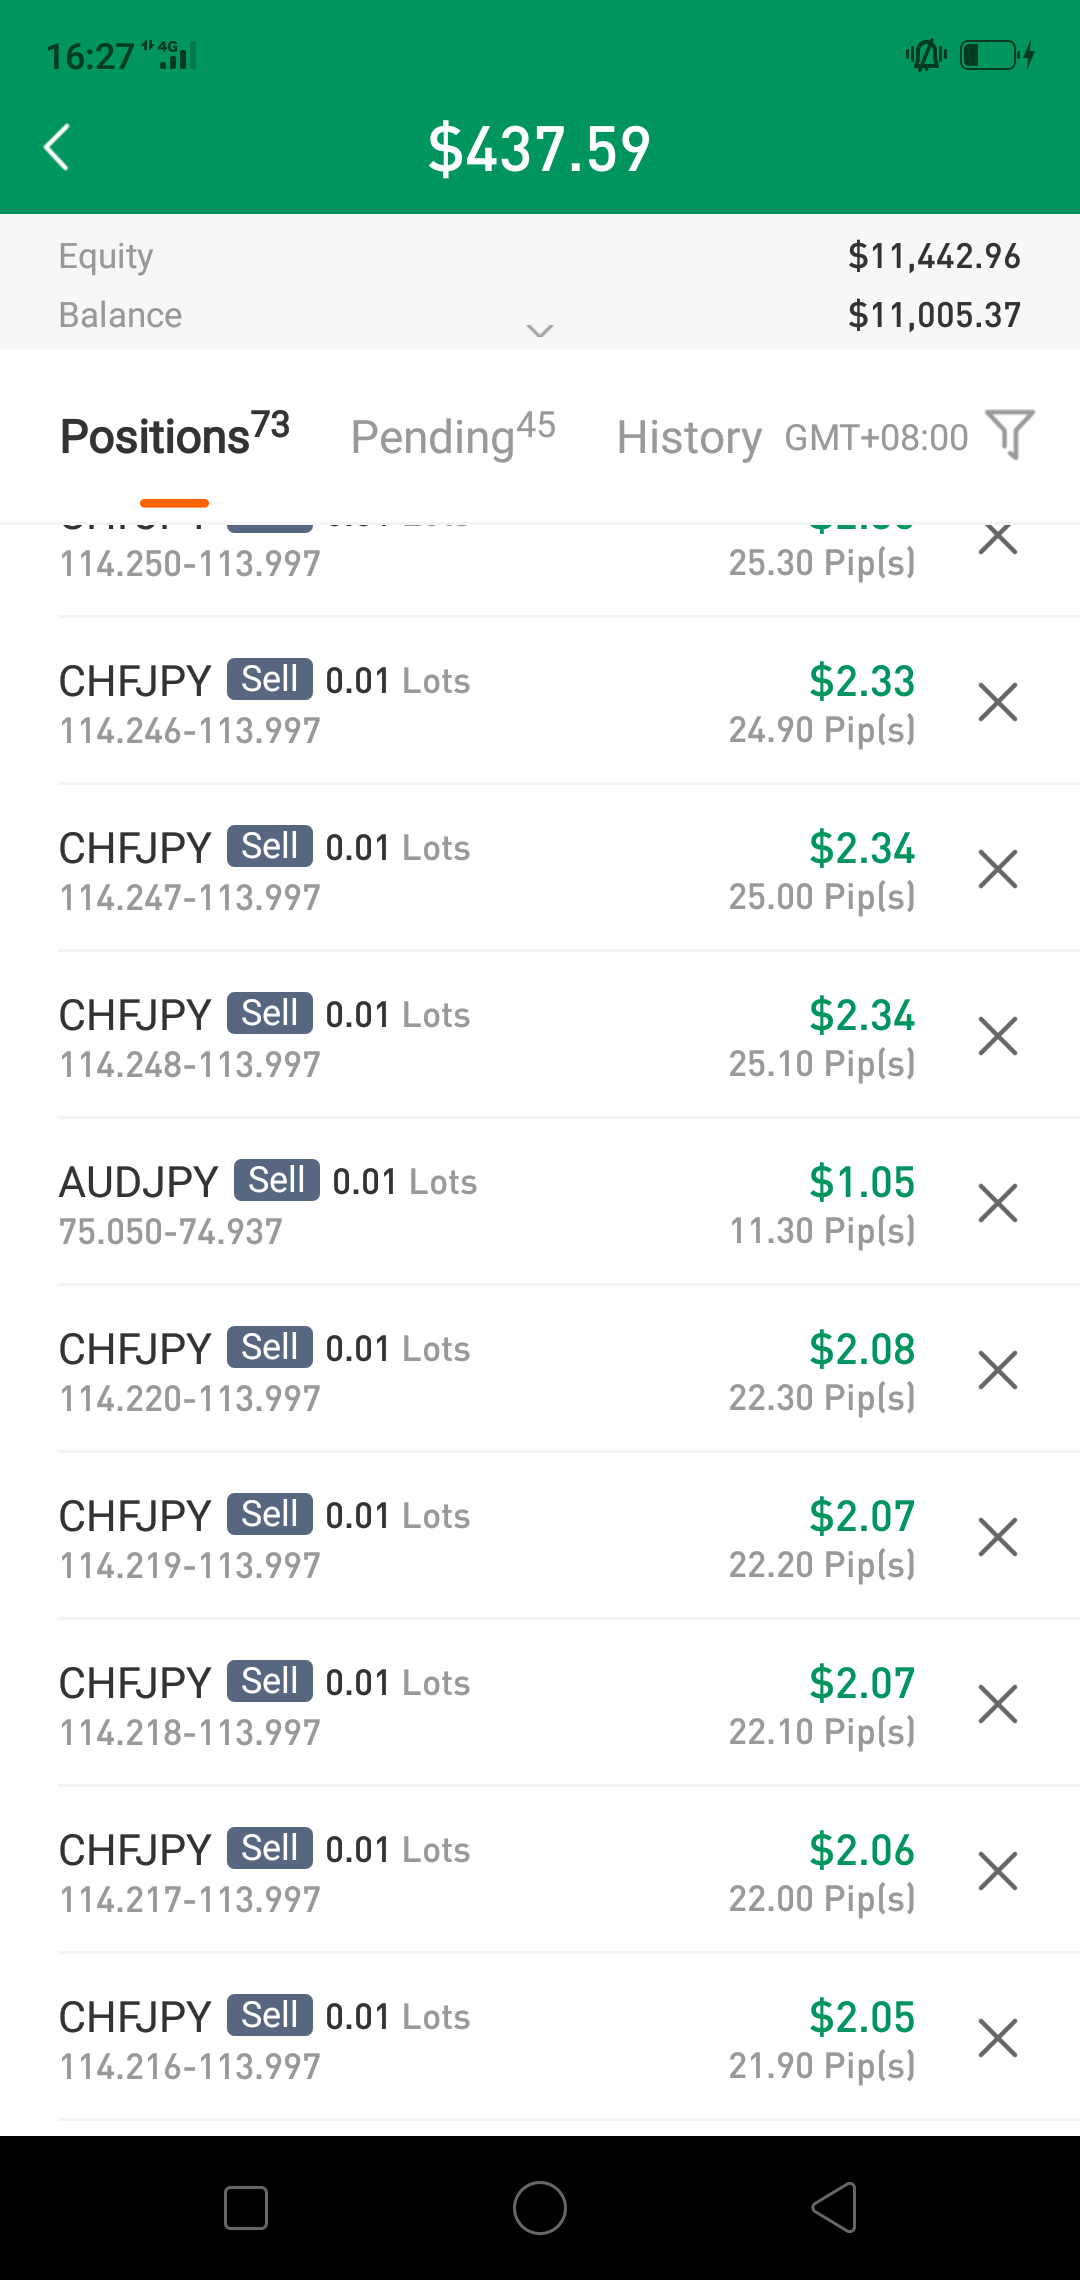The image size is (1080, 2280).
Task: Close CHFJPY position opened at 114.218
Action: pos(997,1704)
